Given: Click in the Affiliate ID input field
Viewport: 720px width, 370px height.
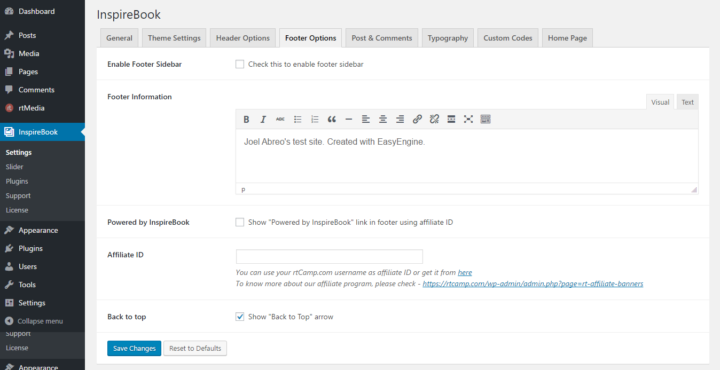Looking at the screenshot, I should tap(329, 257).
